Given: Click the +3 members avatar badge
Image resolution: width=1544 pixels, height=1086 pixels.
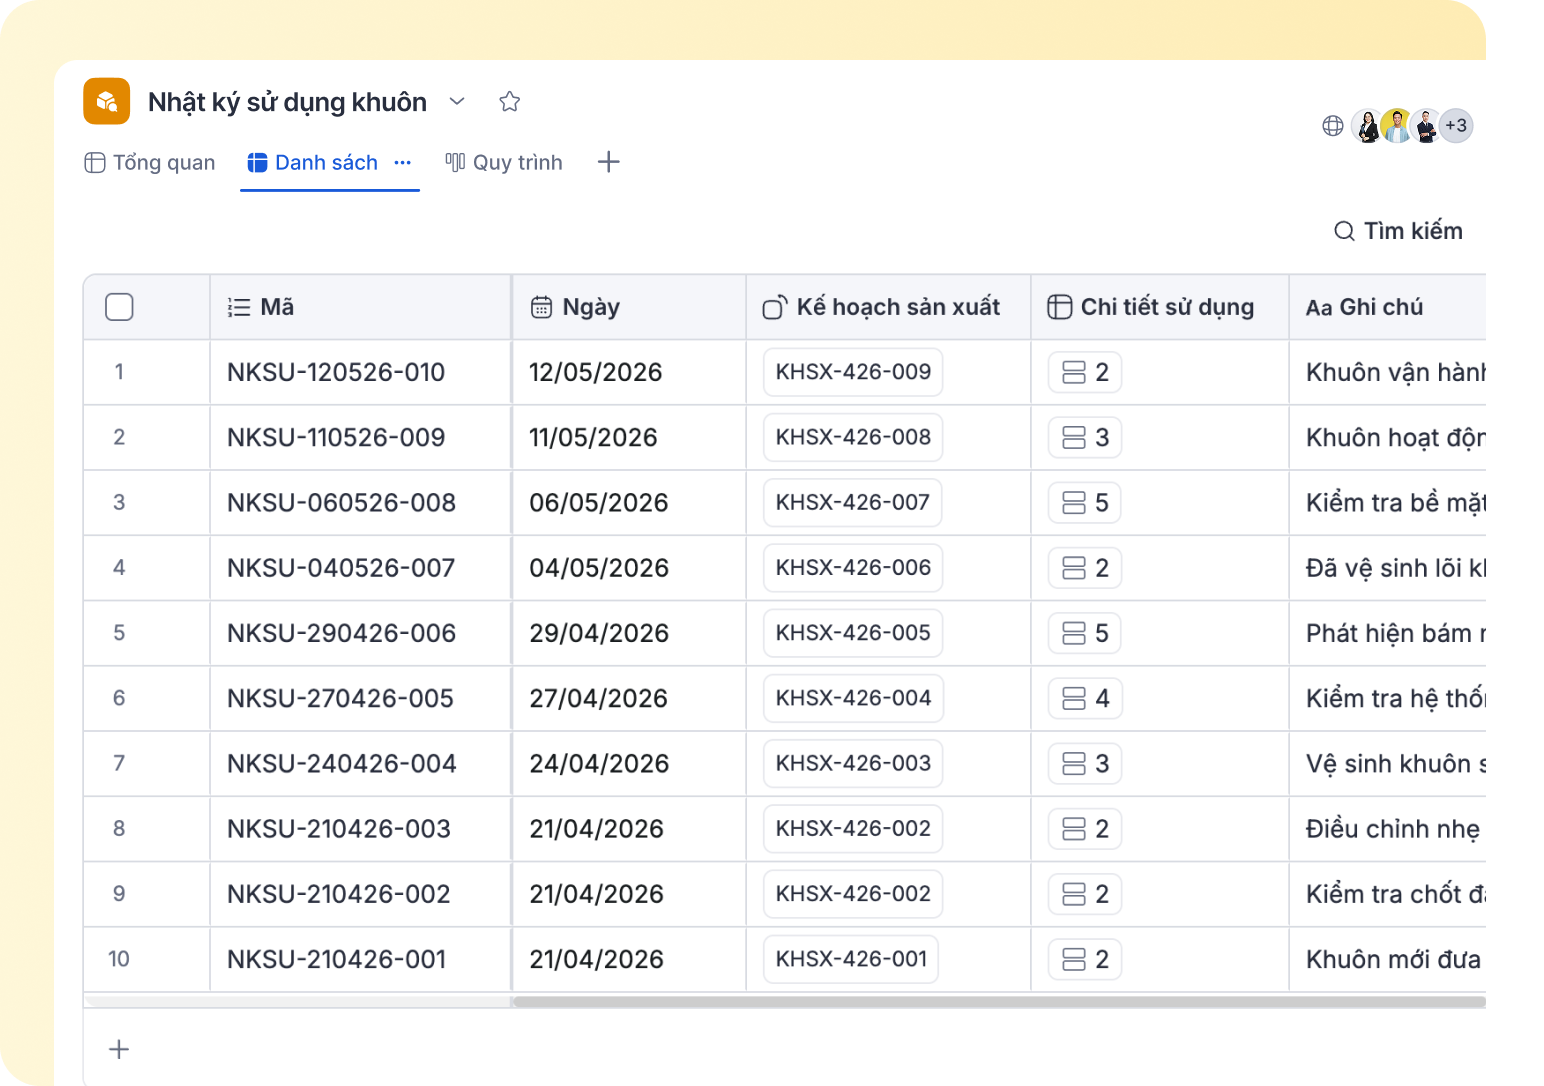Looking at the screenshot, I should click(1456, 126).
